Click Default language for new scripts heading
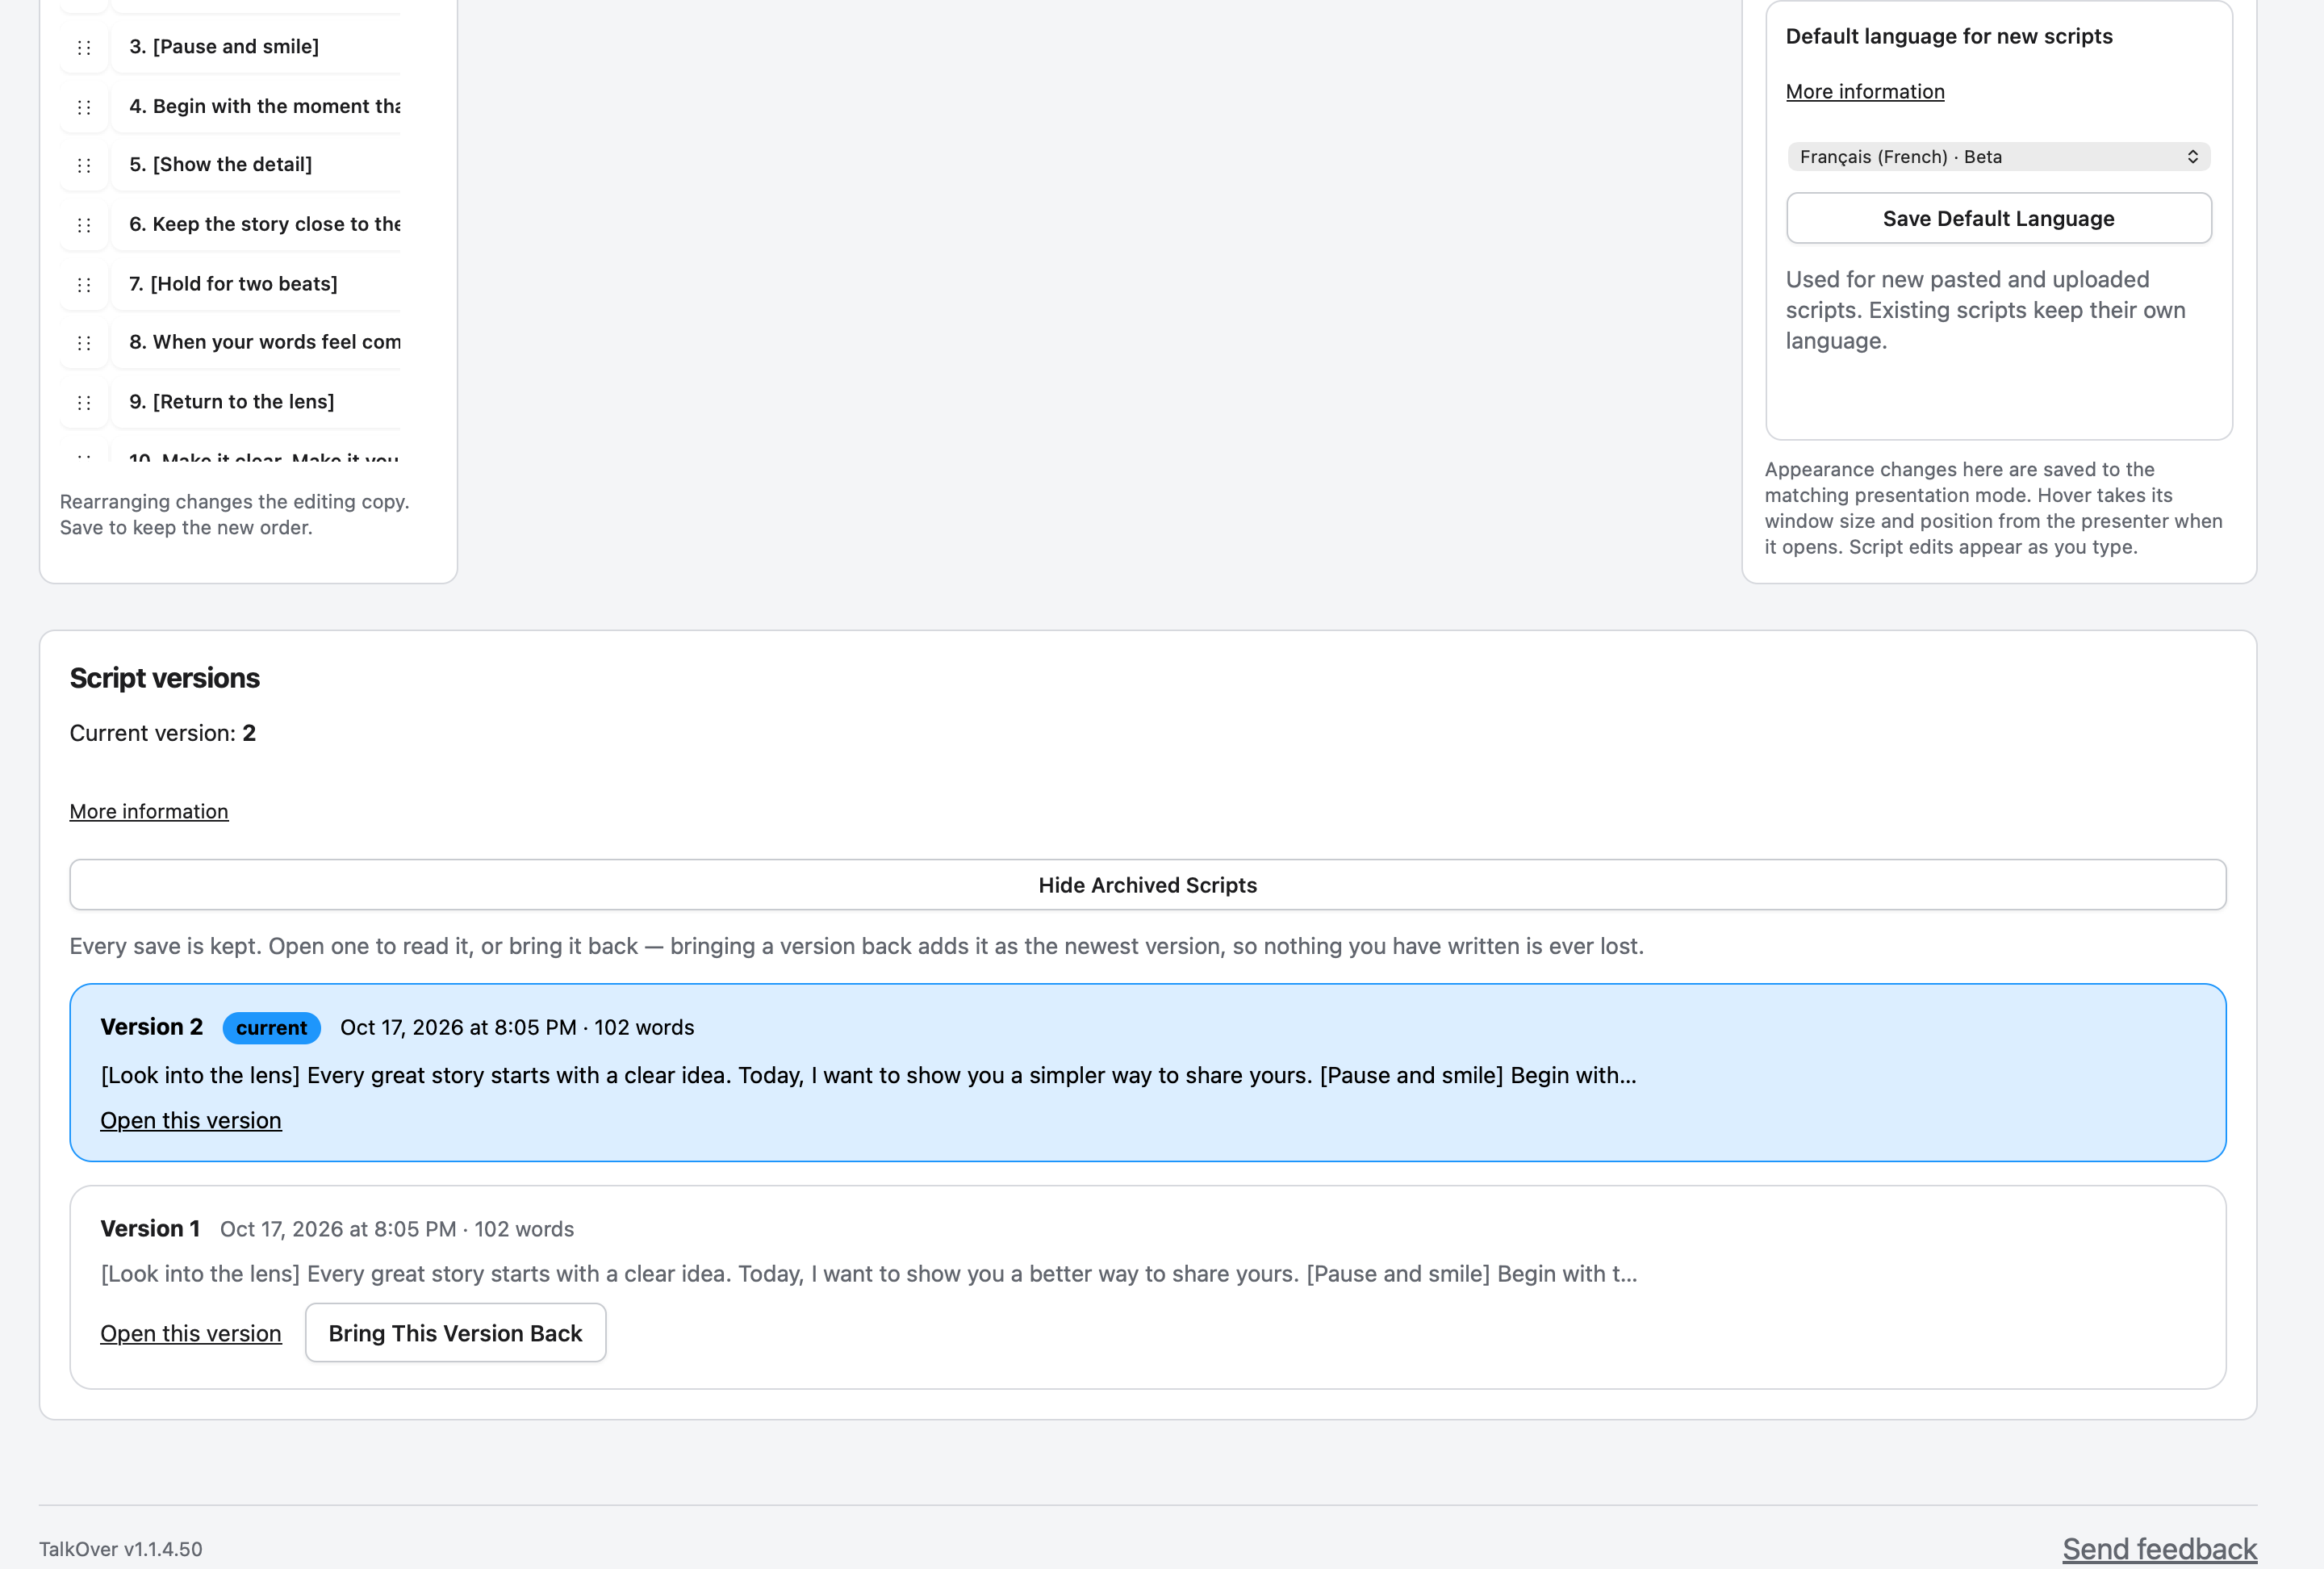 coord(1949,37)
